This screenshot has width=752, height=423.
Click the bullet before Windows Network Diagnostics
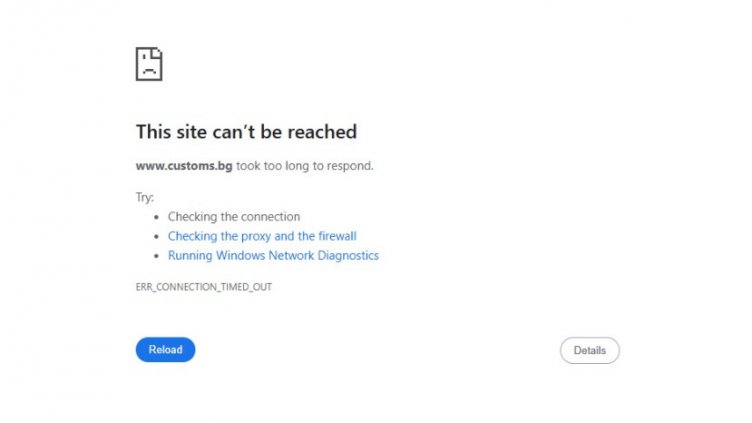coord(156,256)
